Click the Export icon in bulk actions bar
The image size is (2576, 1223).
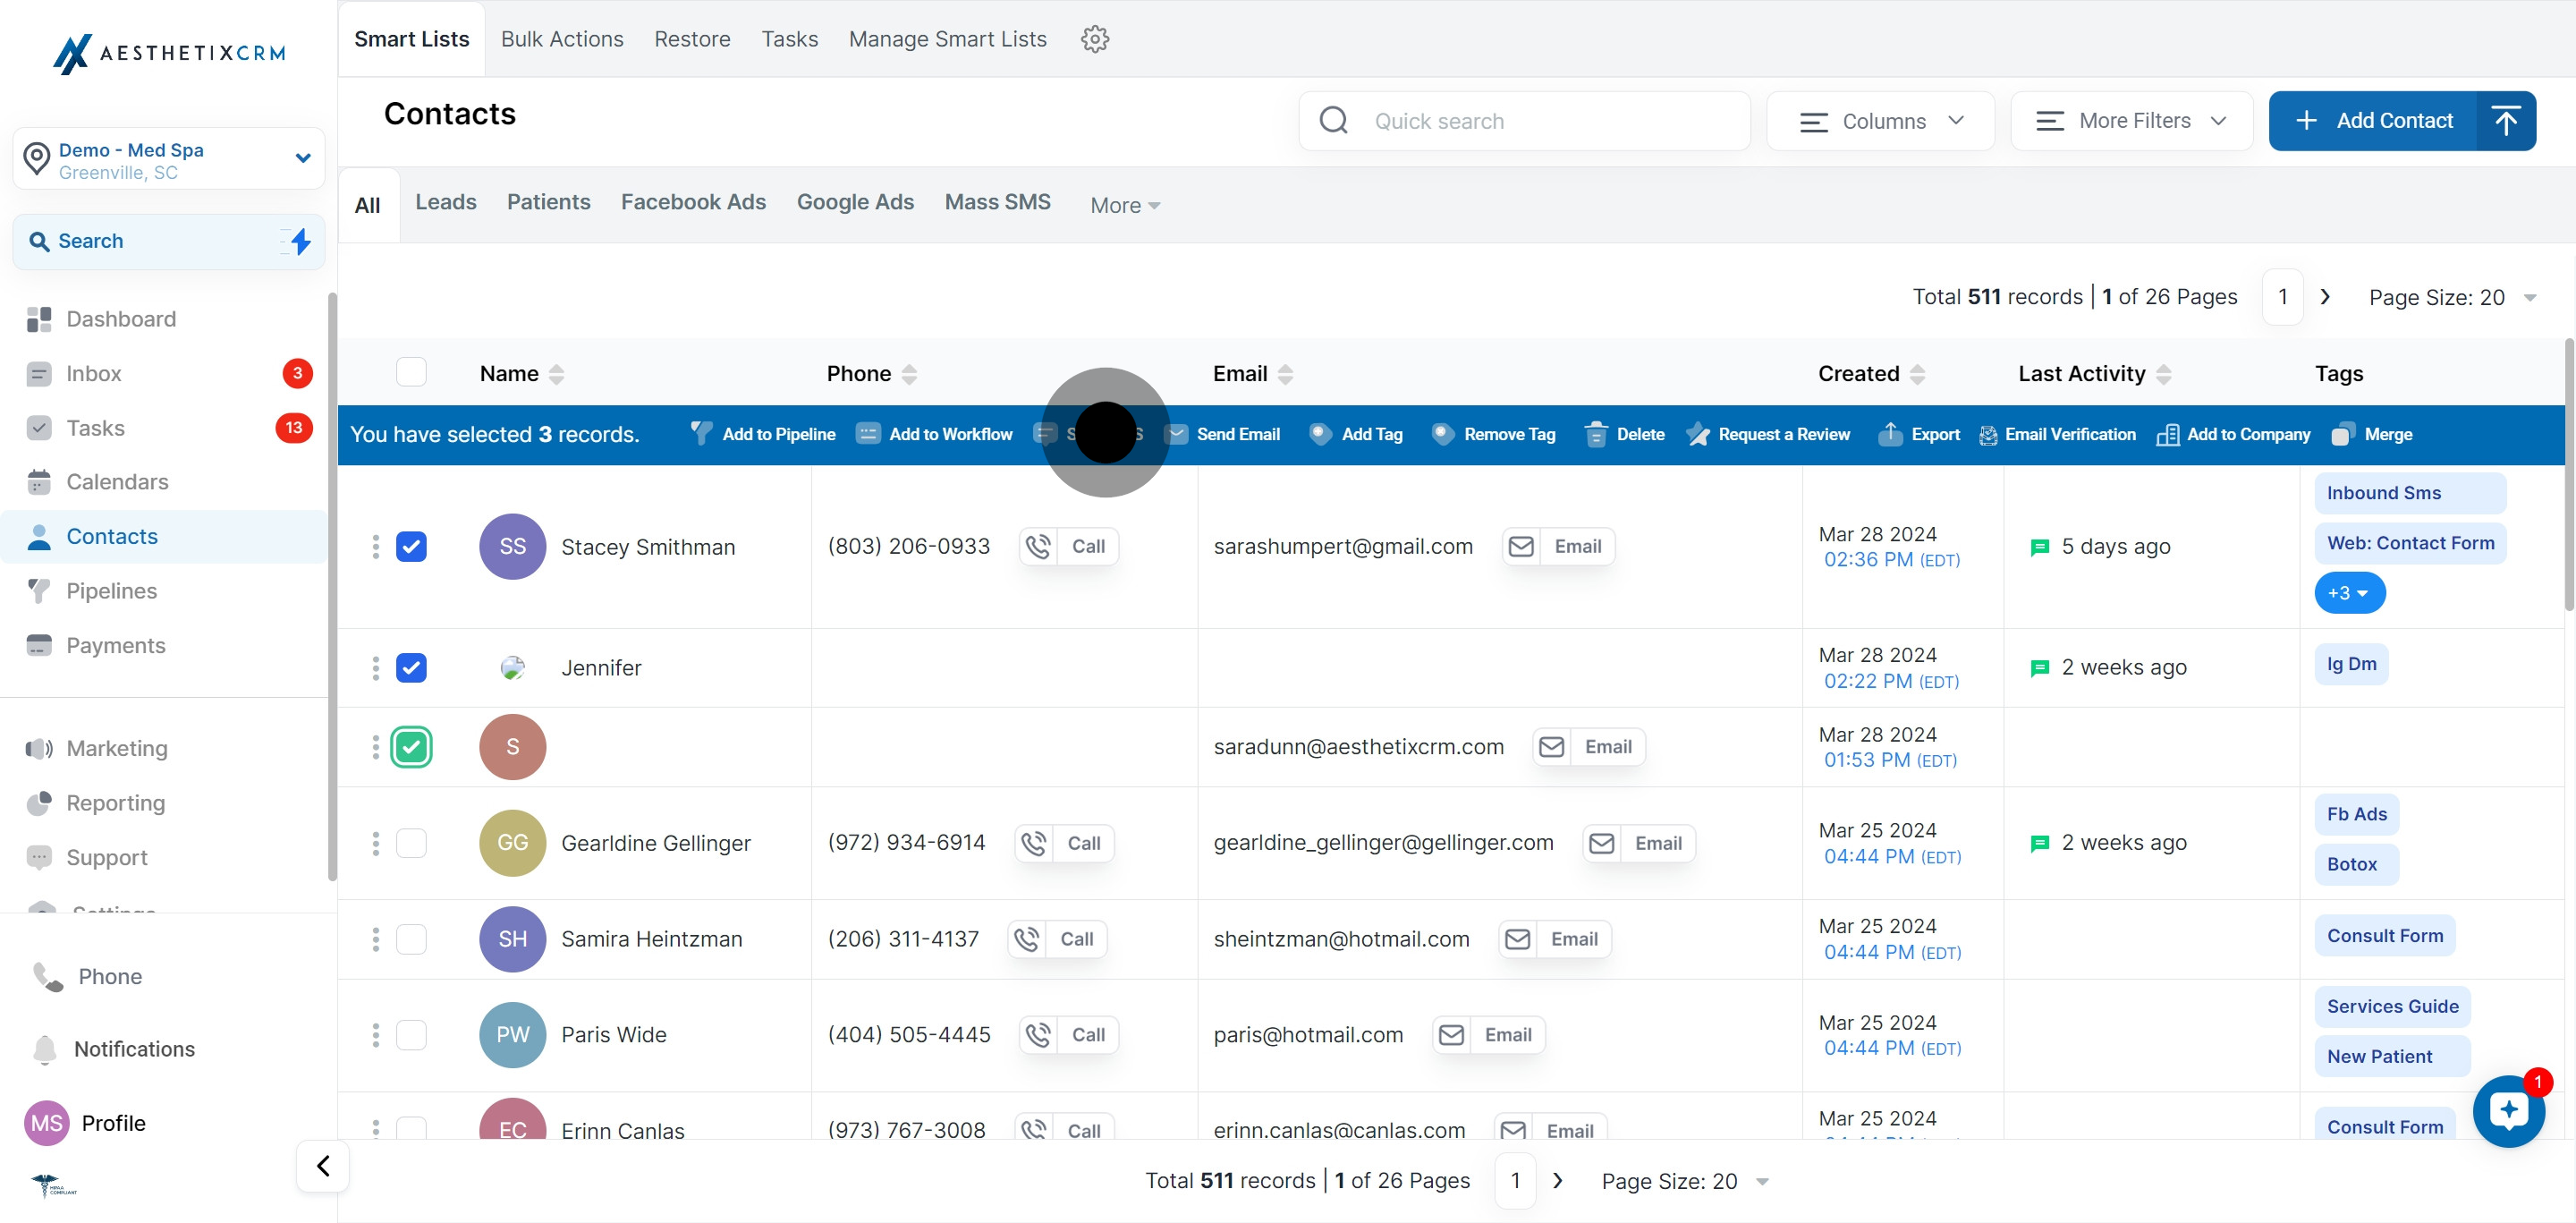(1890, 434)
